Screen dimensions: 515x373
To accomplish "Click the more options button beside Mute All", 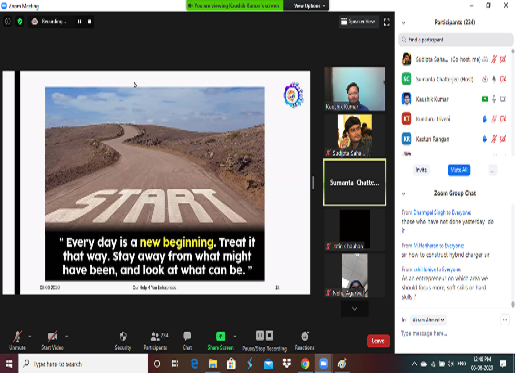I will (x=493, y=170).
